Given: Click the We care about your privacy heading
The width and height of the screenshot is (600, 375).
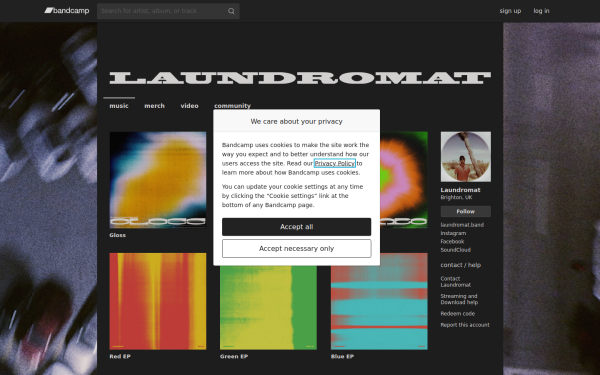Looking at the screenshot, I should [297, 121].
